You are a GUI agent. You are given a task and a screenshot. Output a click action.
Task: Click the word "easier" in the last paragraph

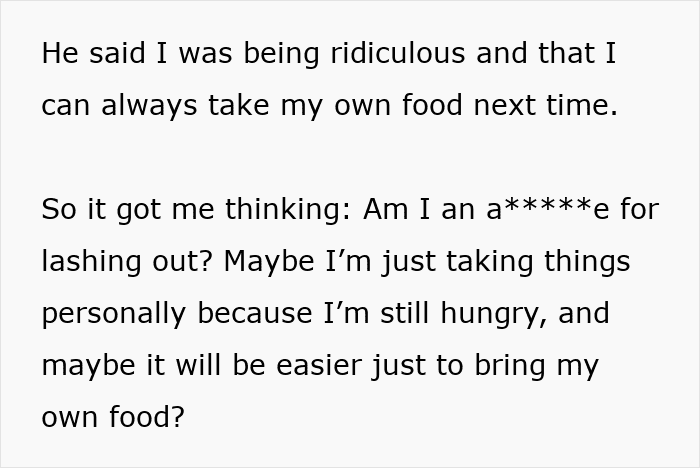click(x=317, y=365)
